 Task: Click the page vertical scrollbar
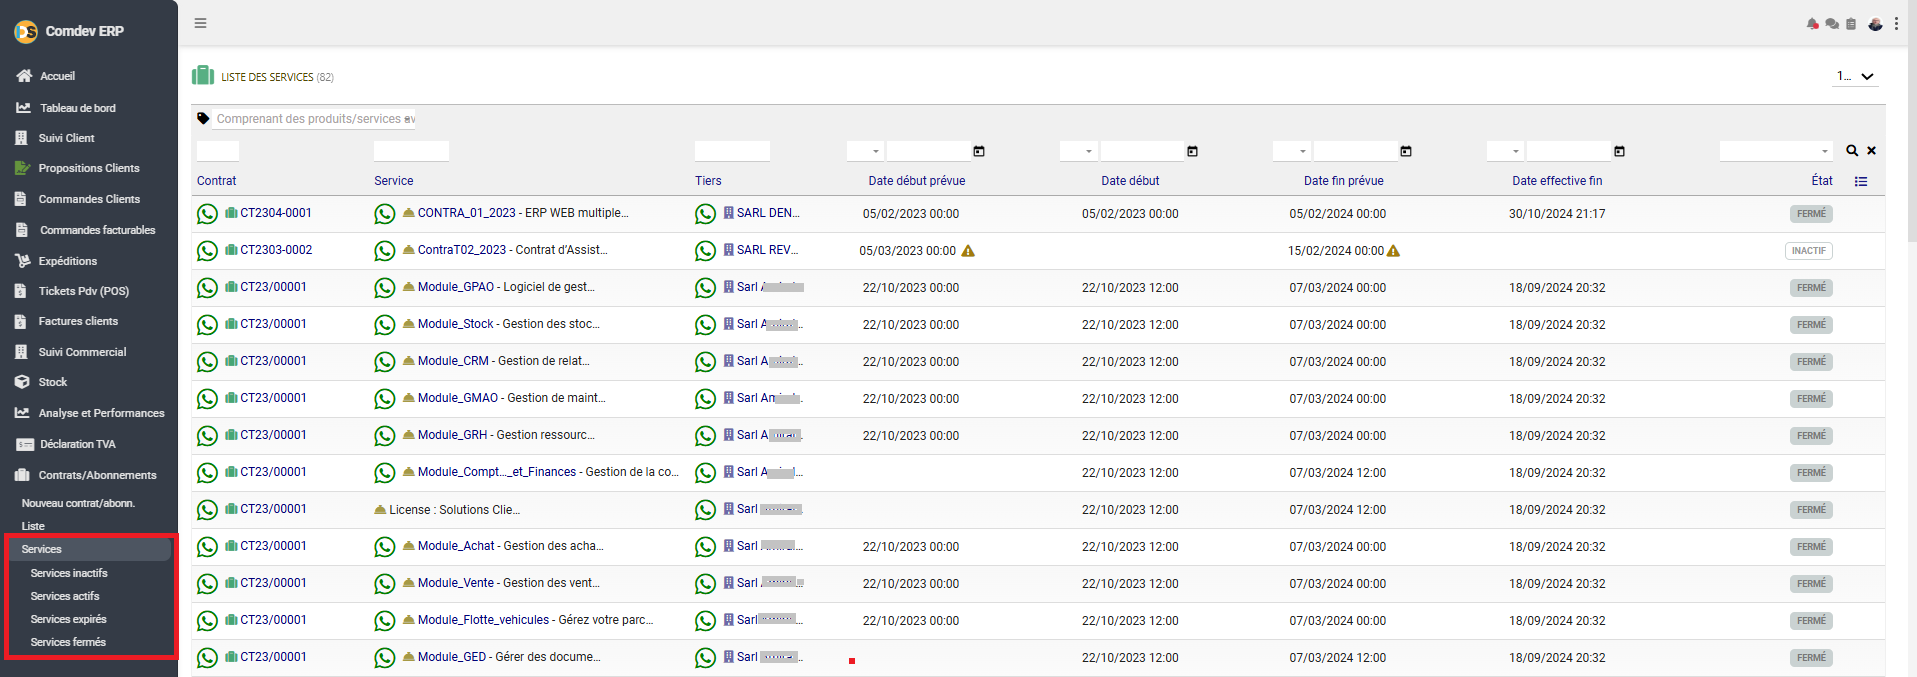[x=1912, y=120]
